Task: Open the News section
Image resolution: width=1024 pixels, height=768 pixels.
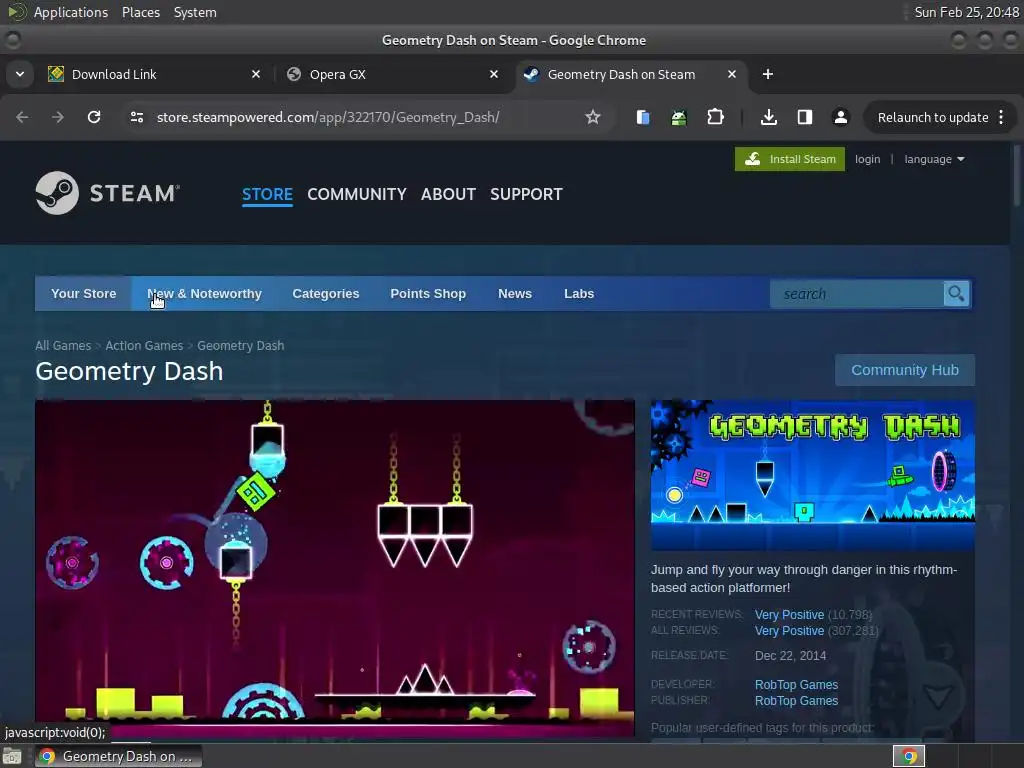Action: [x=515, y=294]
